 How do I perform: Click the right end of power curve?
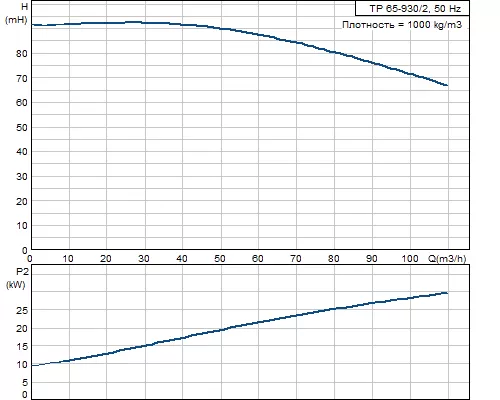(447, 293)
